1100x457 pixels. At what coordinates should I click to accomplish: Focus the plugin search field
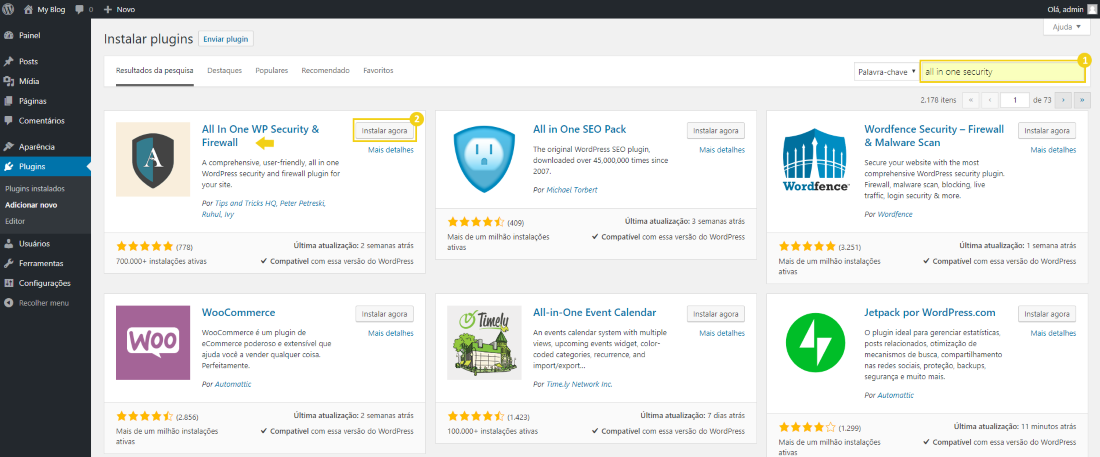point(1002,72)
